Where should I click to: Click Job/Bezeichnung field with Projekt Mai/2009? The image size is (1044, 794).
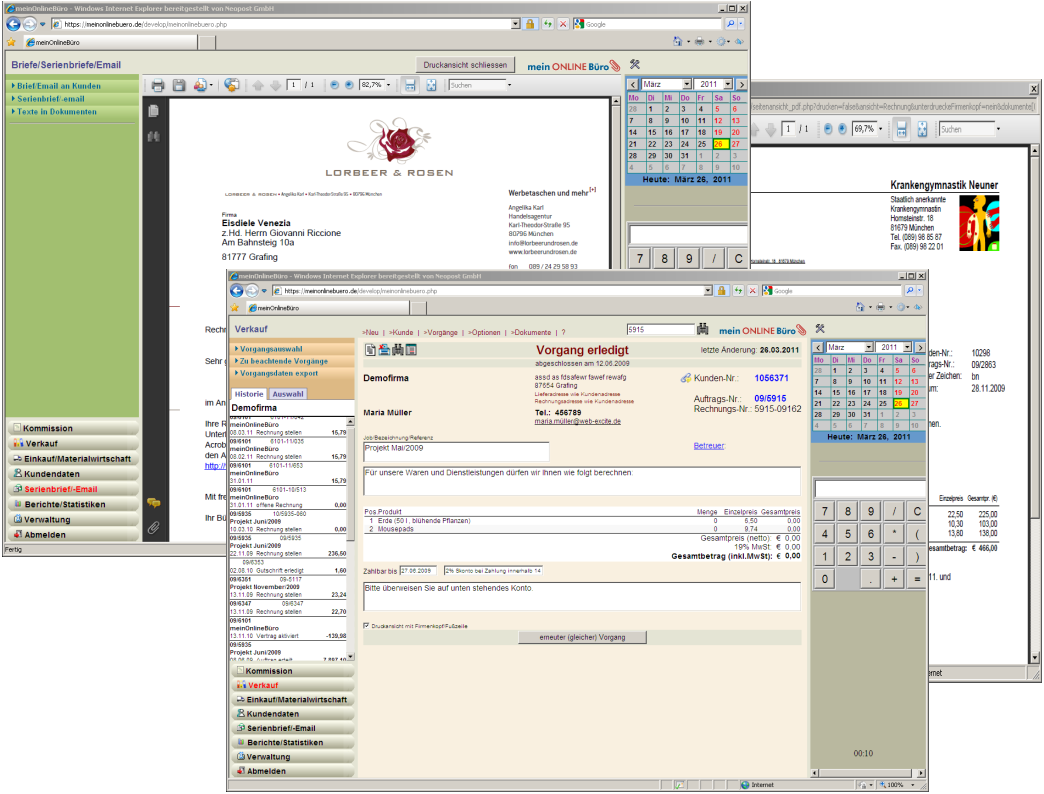[x=456, y=451]
